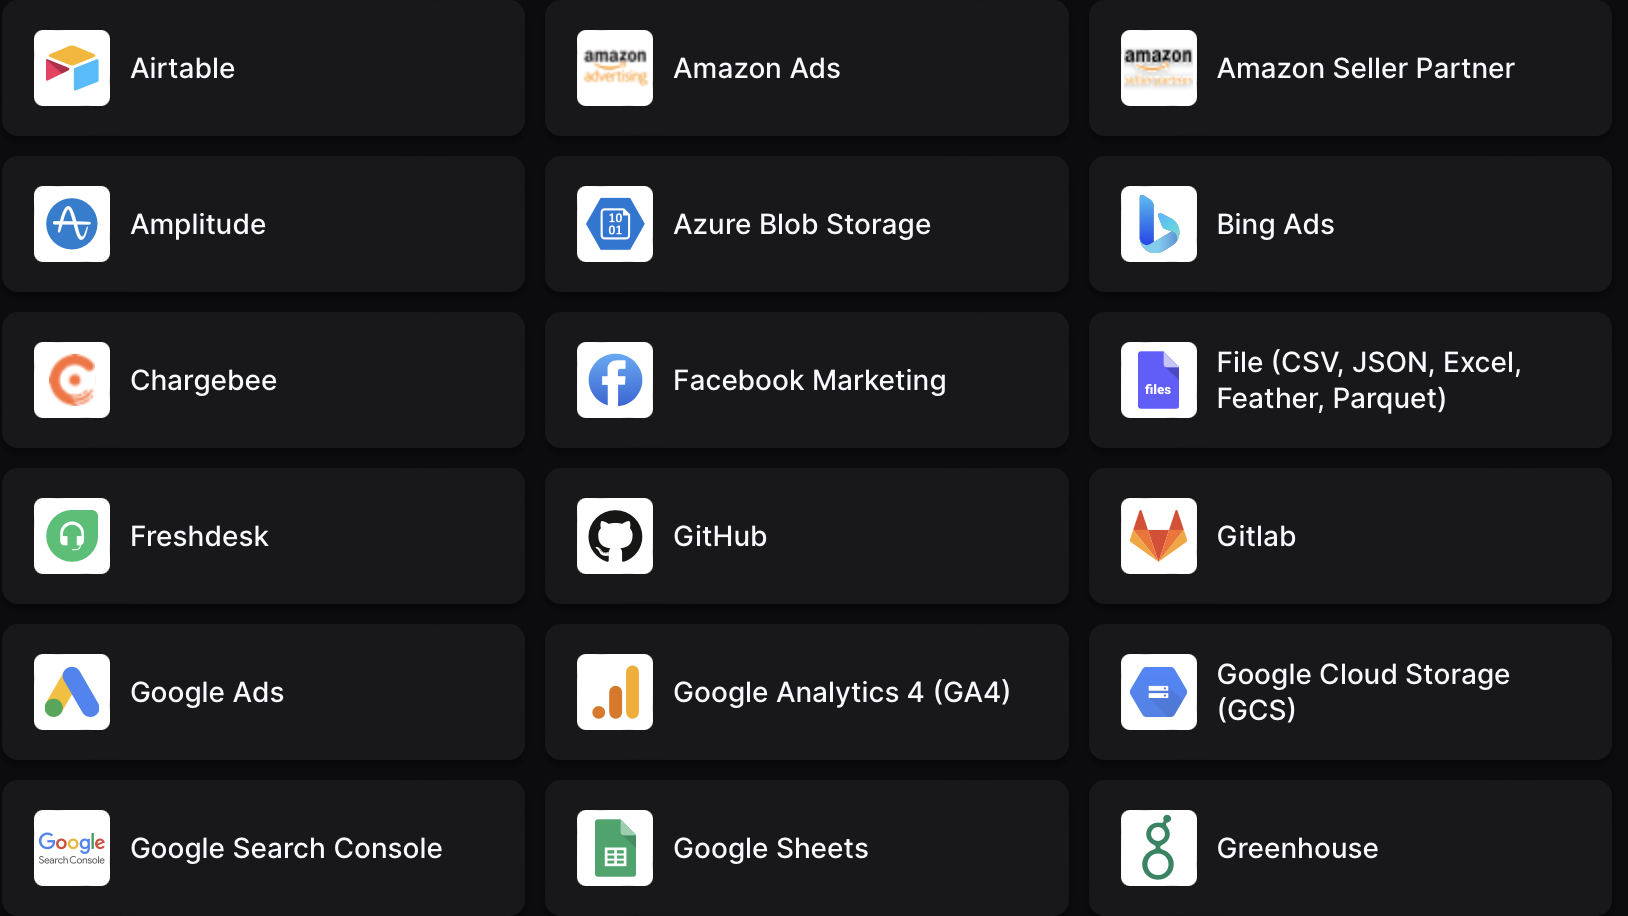Click the Amplitude logo icon

72,224
